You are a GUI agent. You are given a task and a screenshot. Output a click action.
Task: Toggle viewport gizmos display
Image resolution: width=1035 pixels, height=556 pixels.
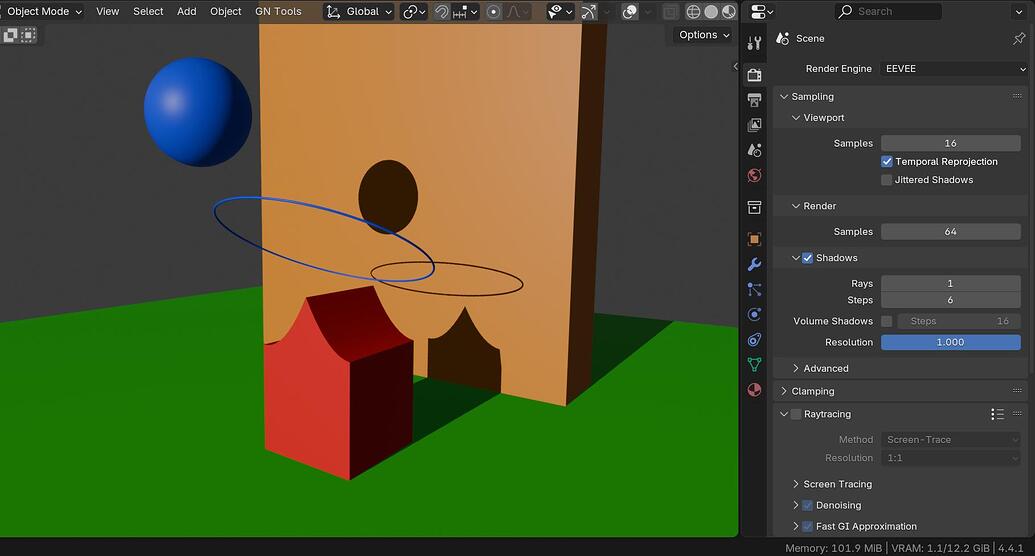point(589,11)
